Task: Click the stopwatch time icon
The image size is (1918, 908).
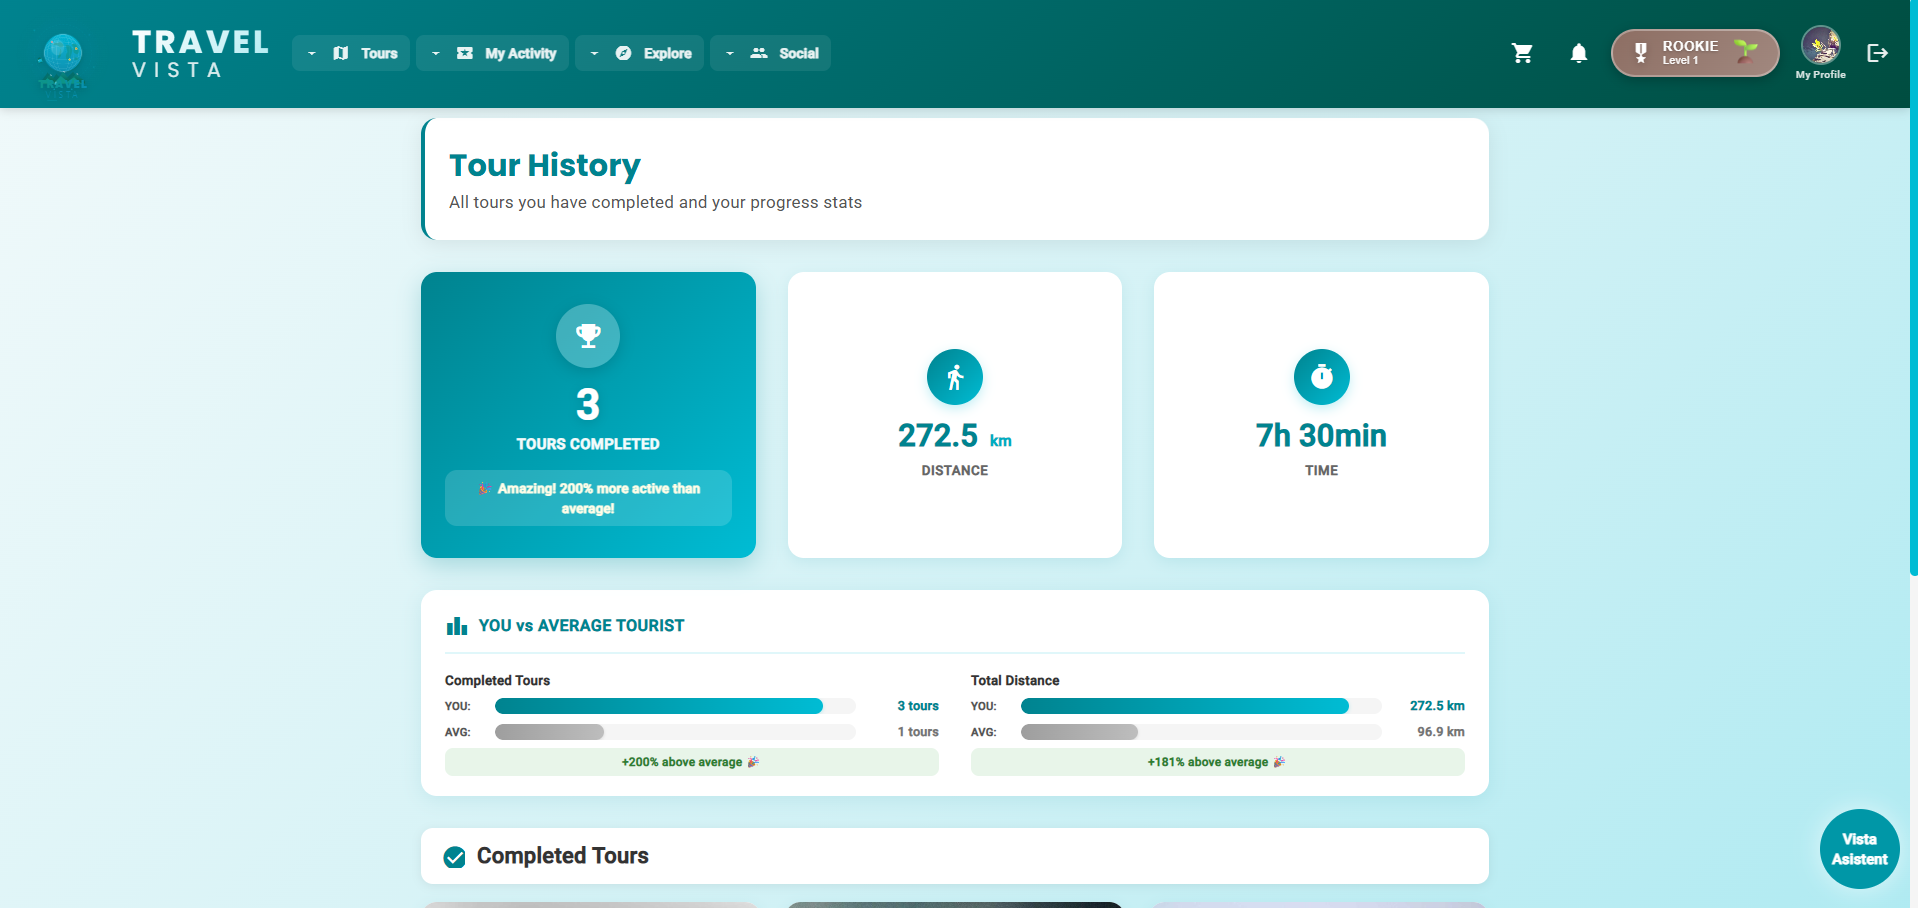Action: pos(1321,377)
